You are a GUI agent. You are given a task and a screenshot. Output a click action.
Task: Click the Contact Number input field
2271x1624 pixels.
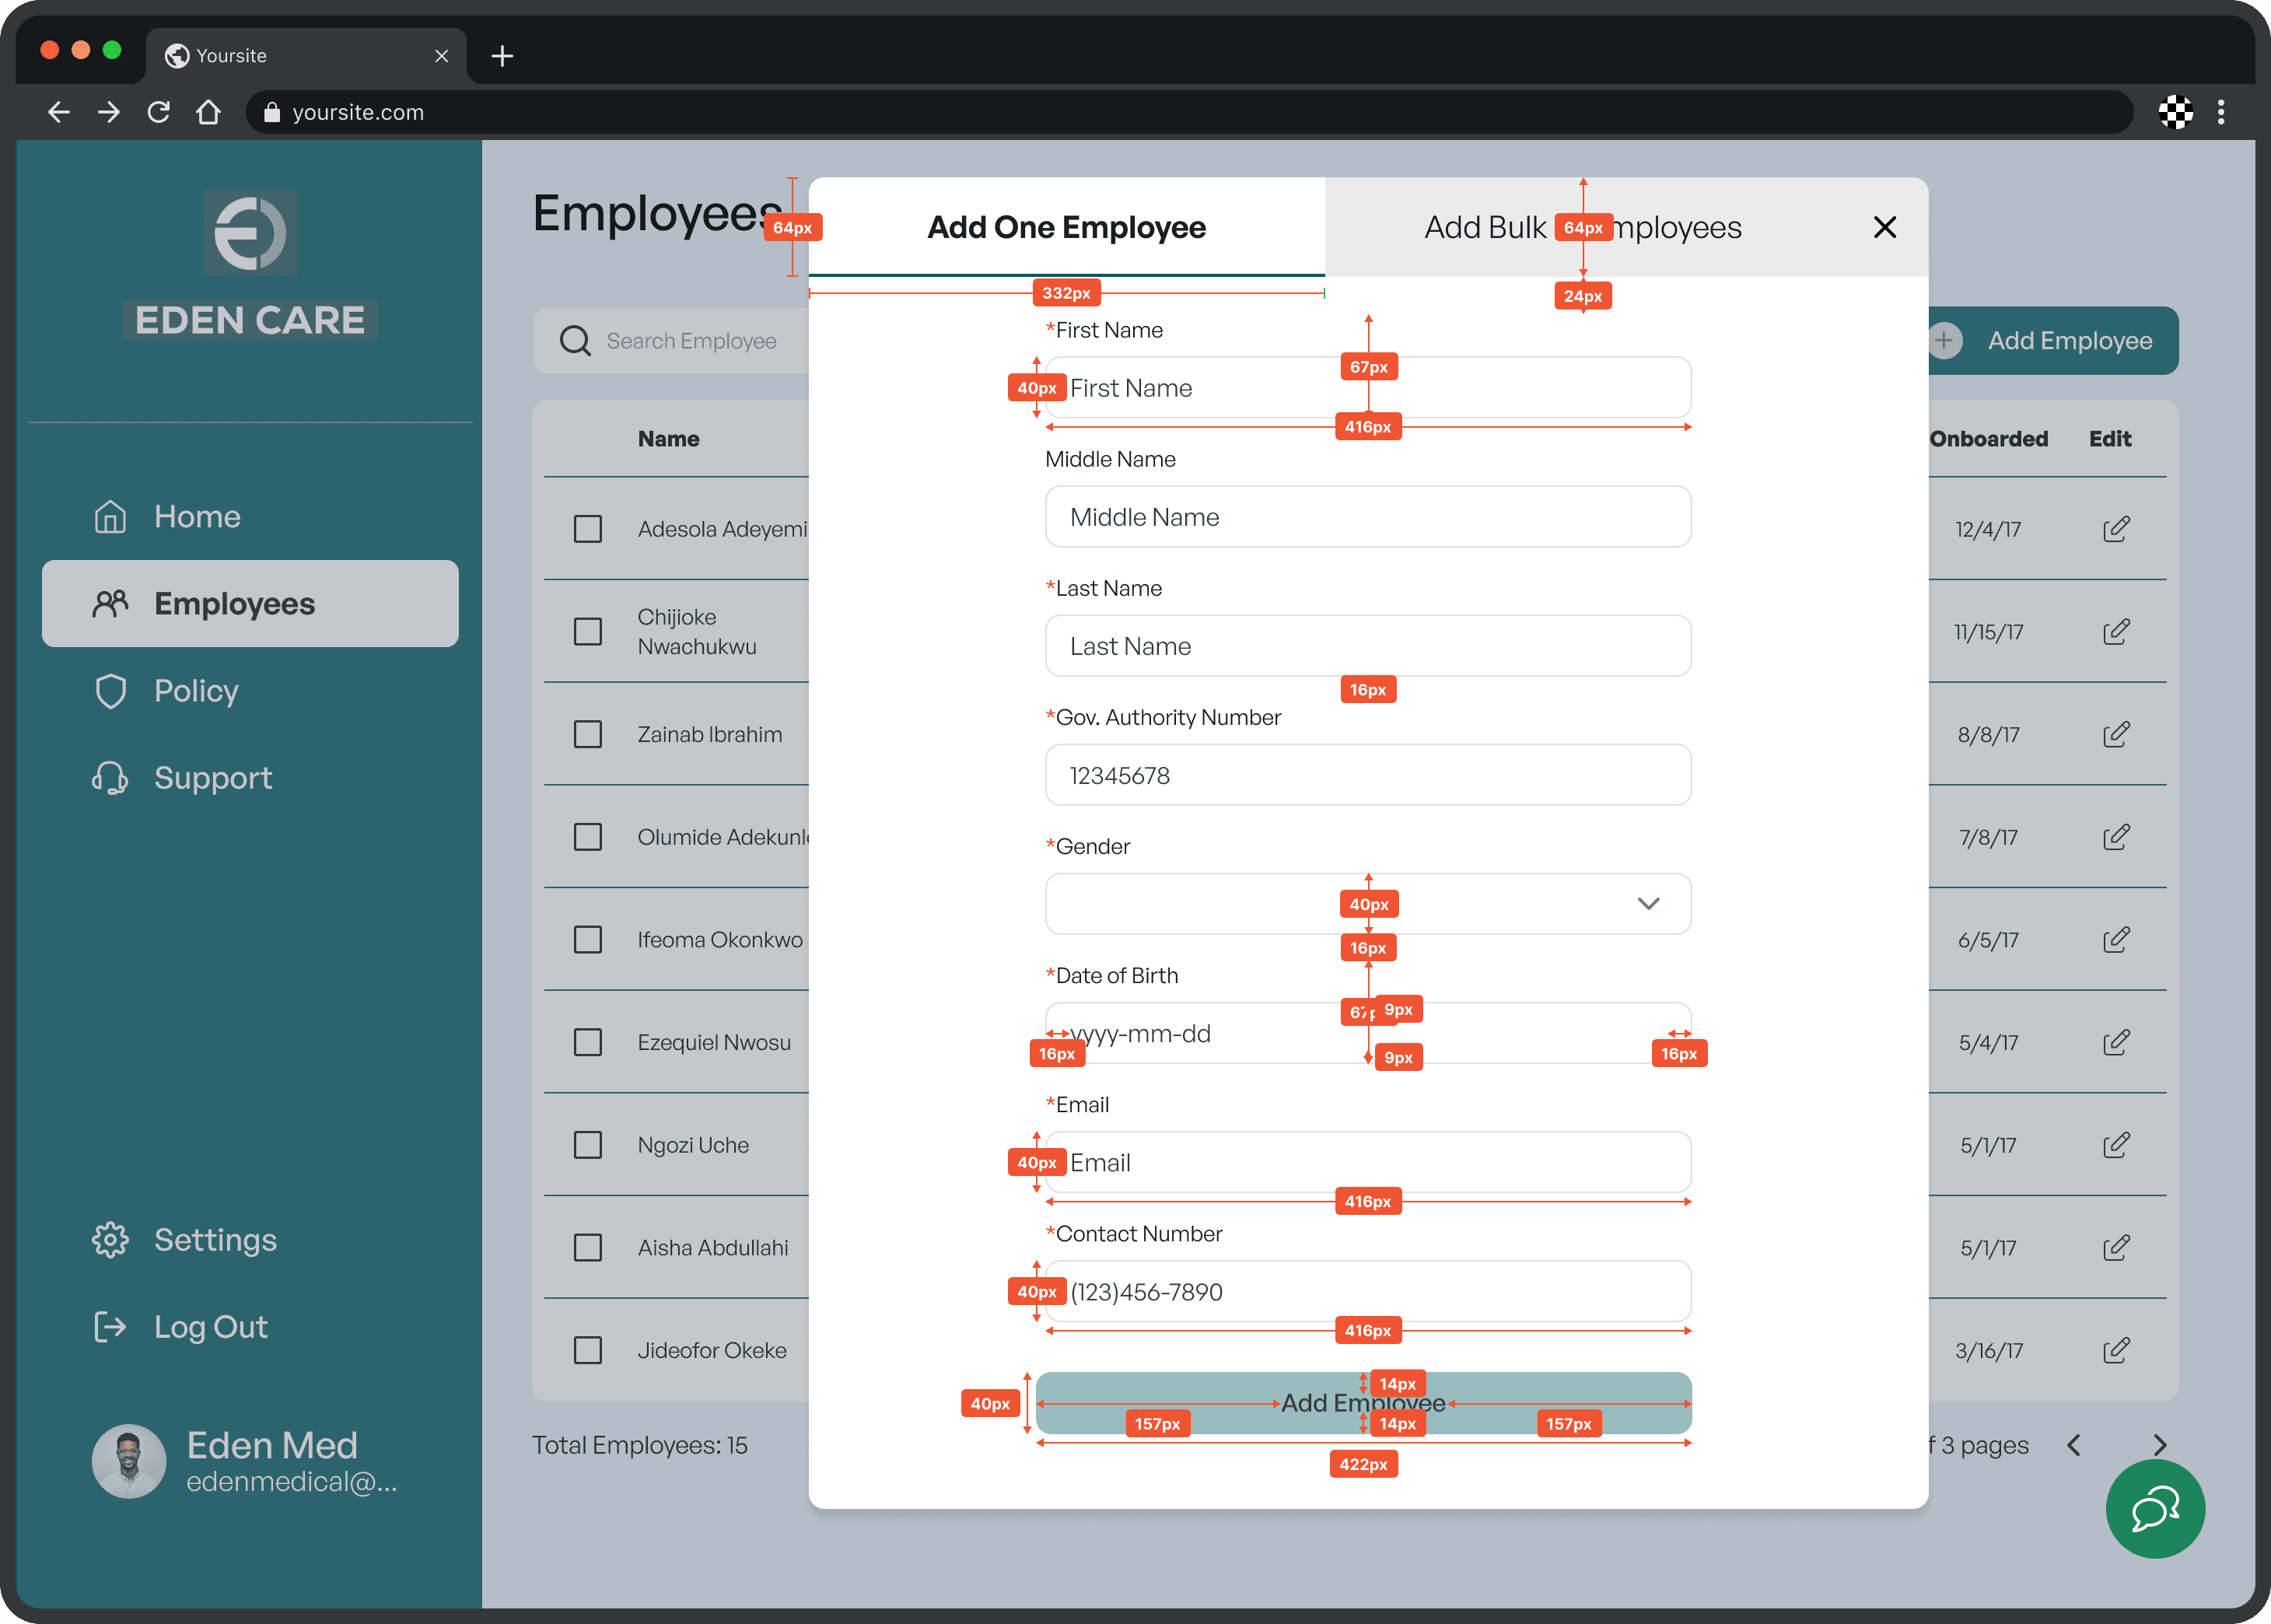click(x=1368, y=1291)
